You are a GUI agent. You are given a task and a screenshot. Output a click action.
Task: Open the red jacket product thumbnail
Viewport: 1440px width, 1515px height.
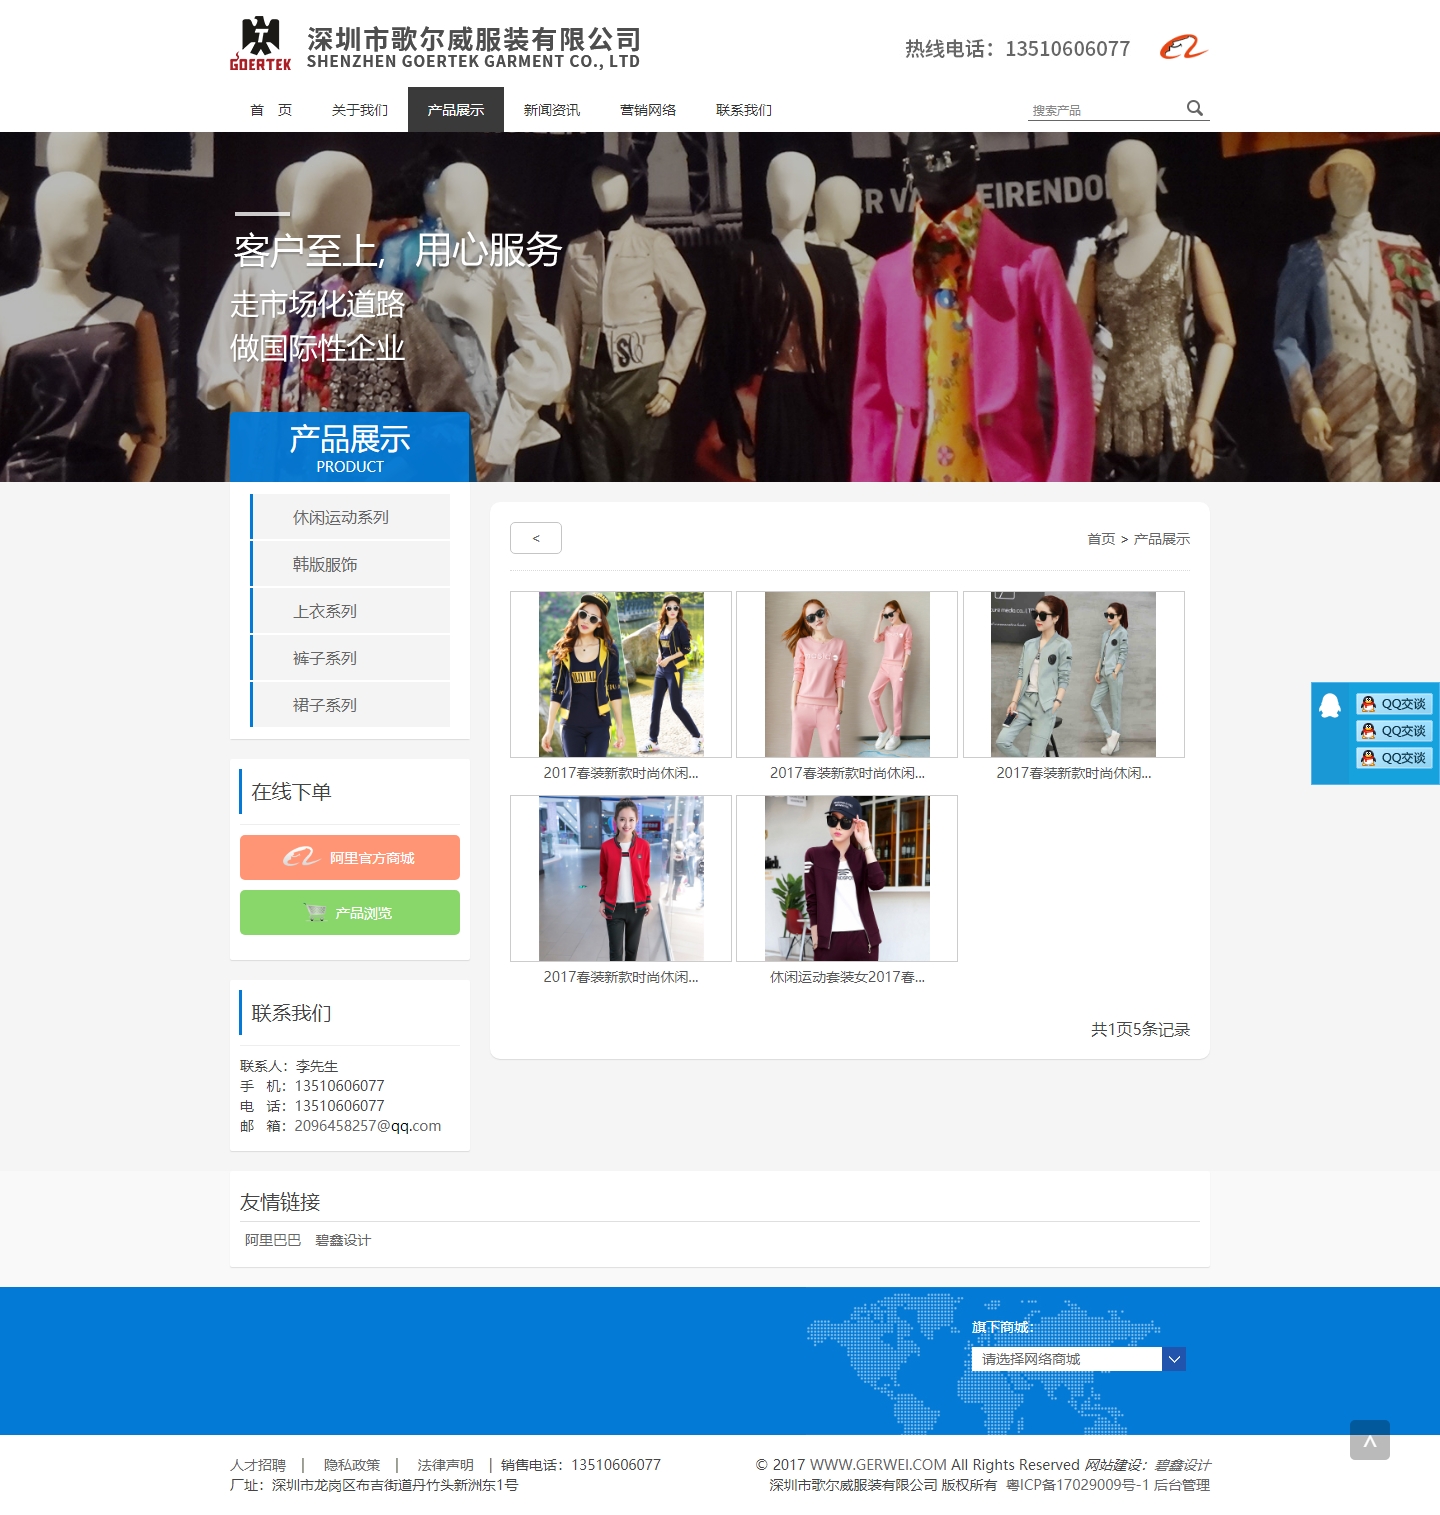coord(621,878)
